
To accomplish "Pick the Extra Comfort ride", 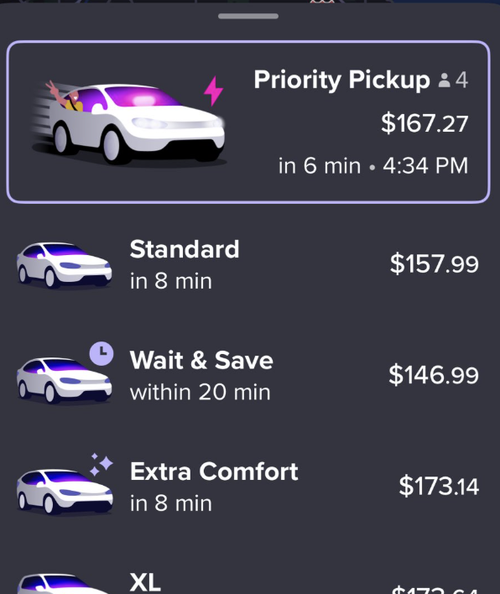I will (x=248, y=487).
